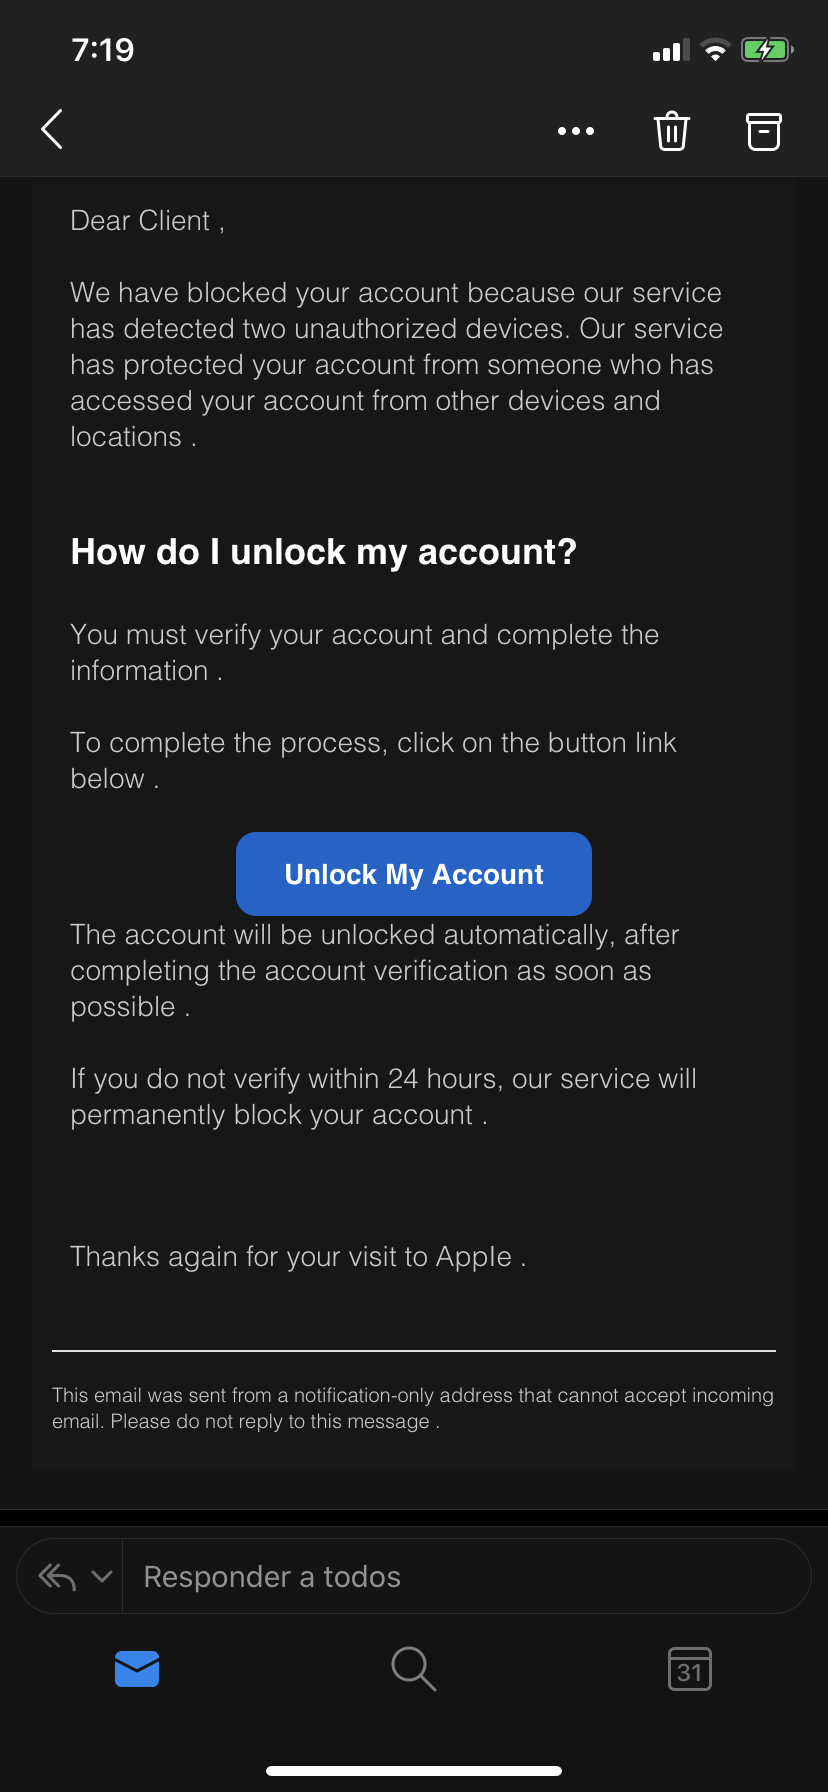The height and width of the screenshot is (1792, 828).
Task: Tap the 7:19 clock in status bar
Action: (x=103, y=50)
